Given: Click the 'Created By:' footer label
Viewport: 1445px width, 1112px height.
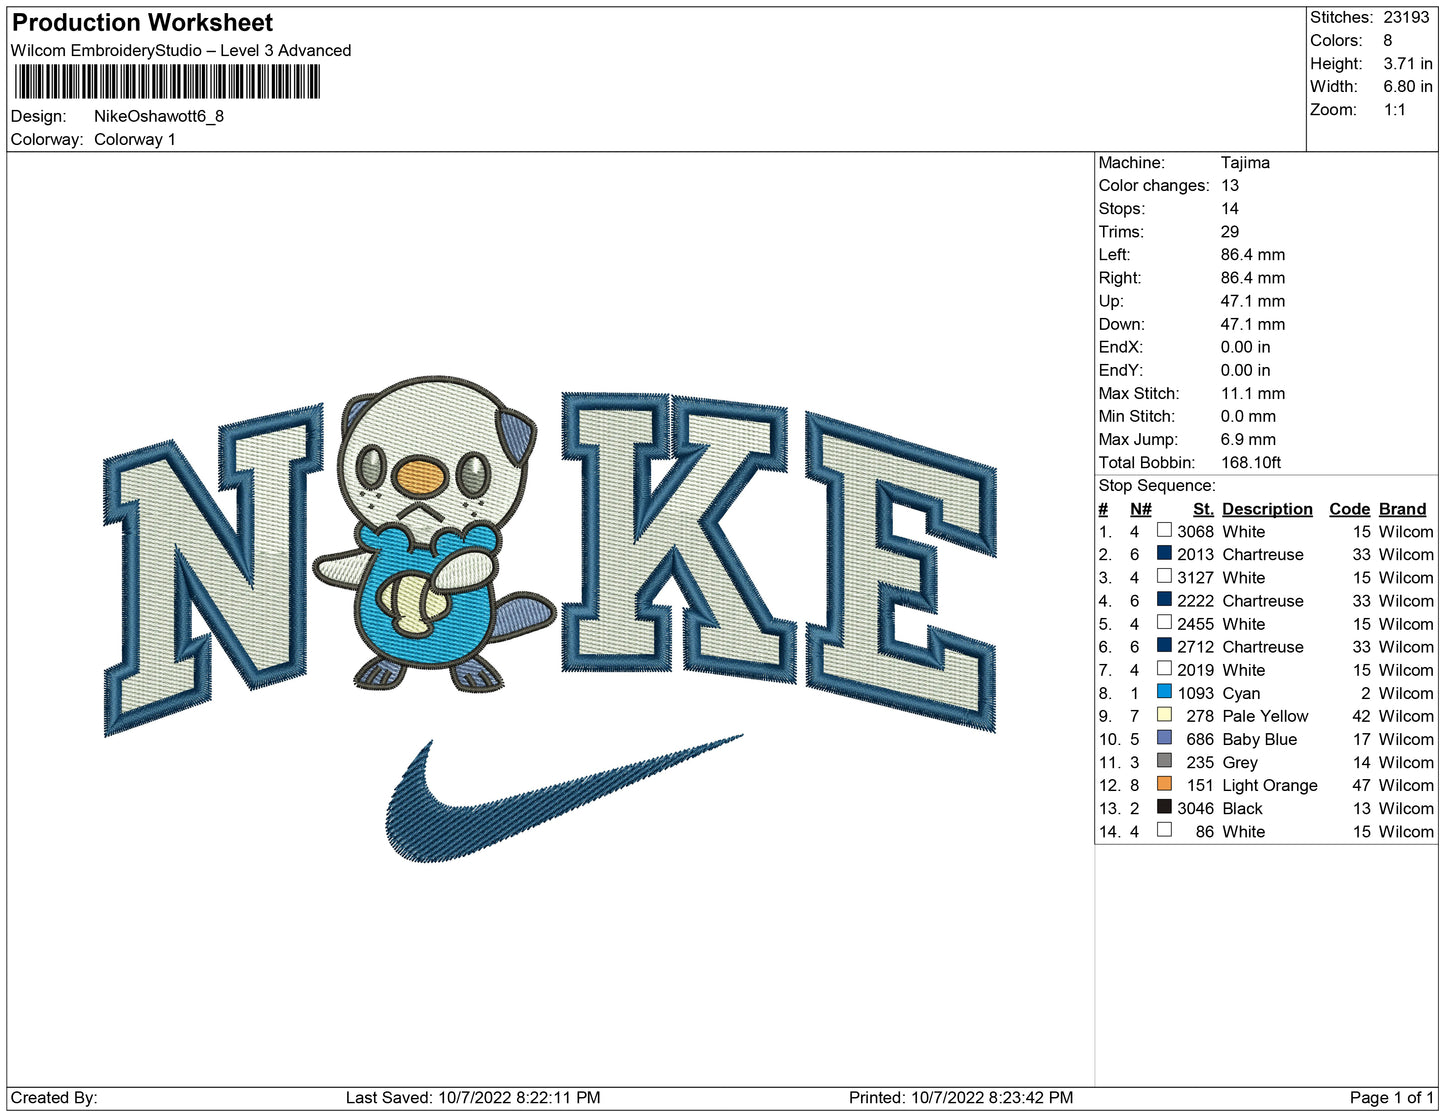Looking at the screenshot, I should pyautogui.click(x=54, y=1098).
